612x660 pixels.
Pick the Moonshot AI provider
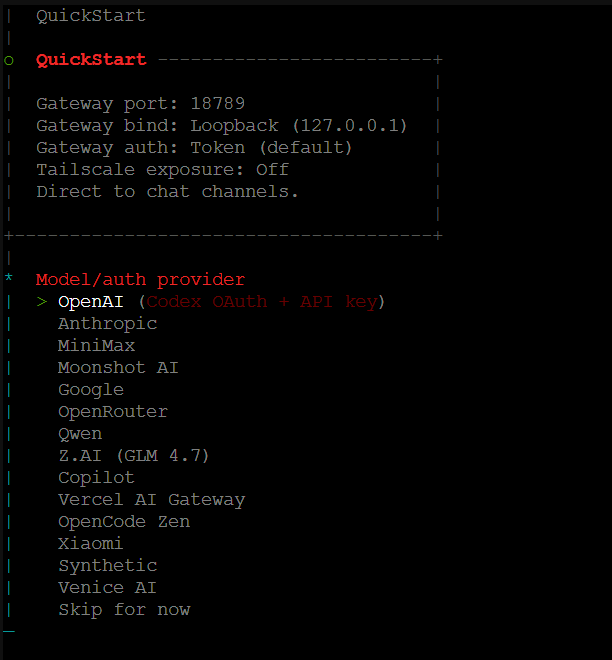(x=118, y=368)
